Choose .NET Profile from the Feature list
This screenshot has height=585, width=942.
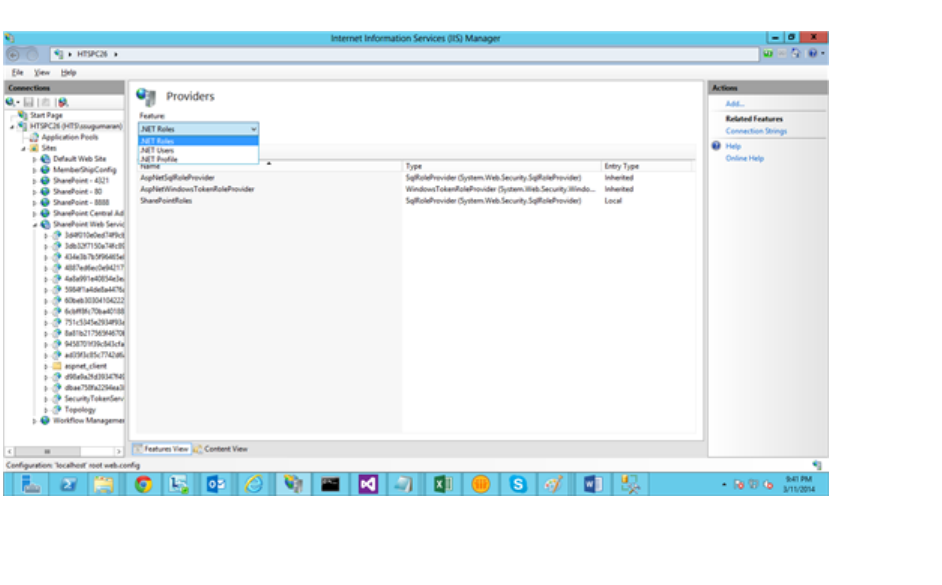(198, 159)
